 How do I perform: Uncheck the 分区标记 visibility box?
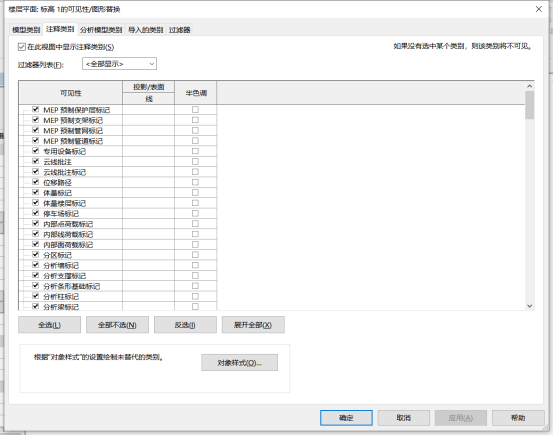click(x=35, y=254)
